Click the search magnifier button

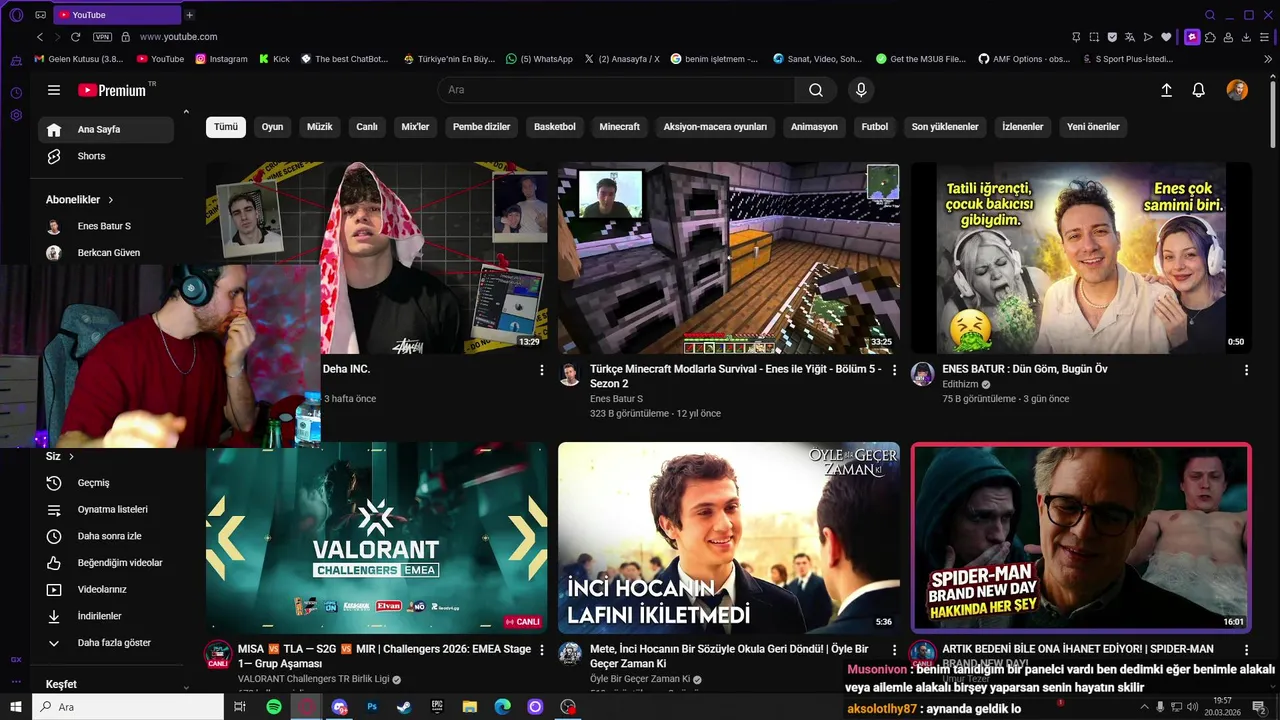816,90
